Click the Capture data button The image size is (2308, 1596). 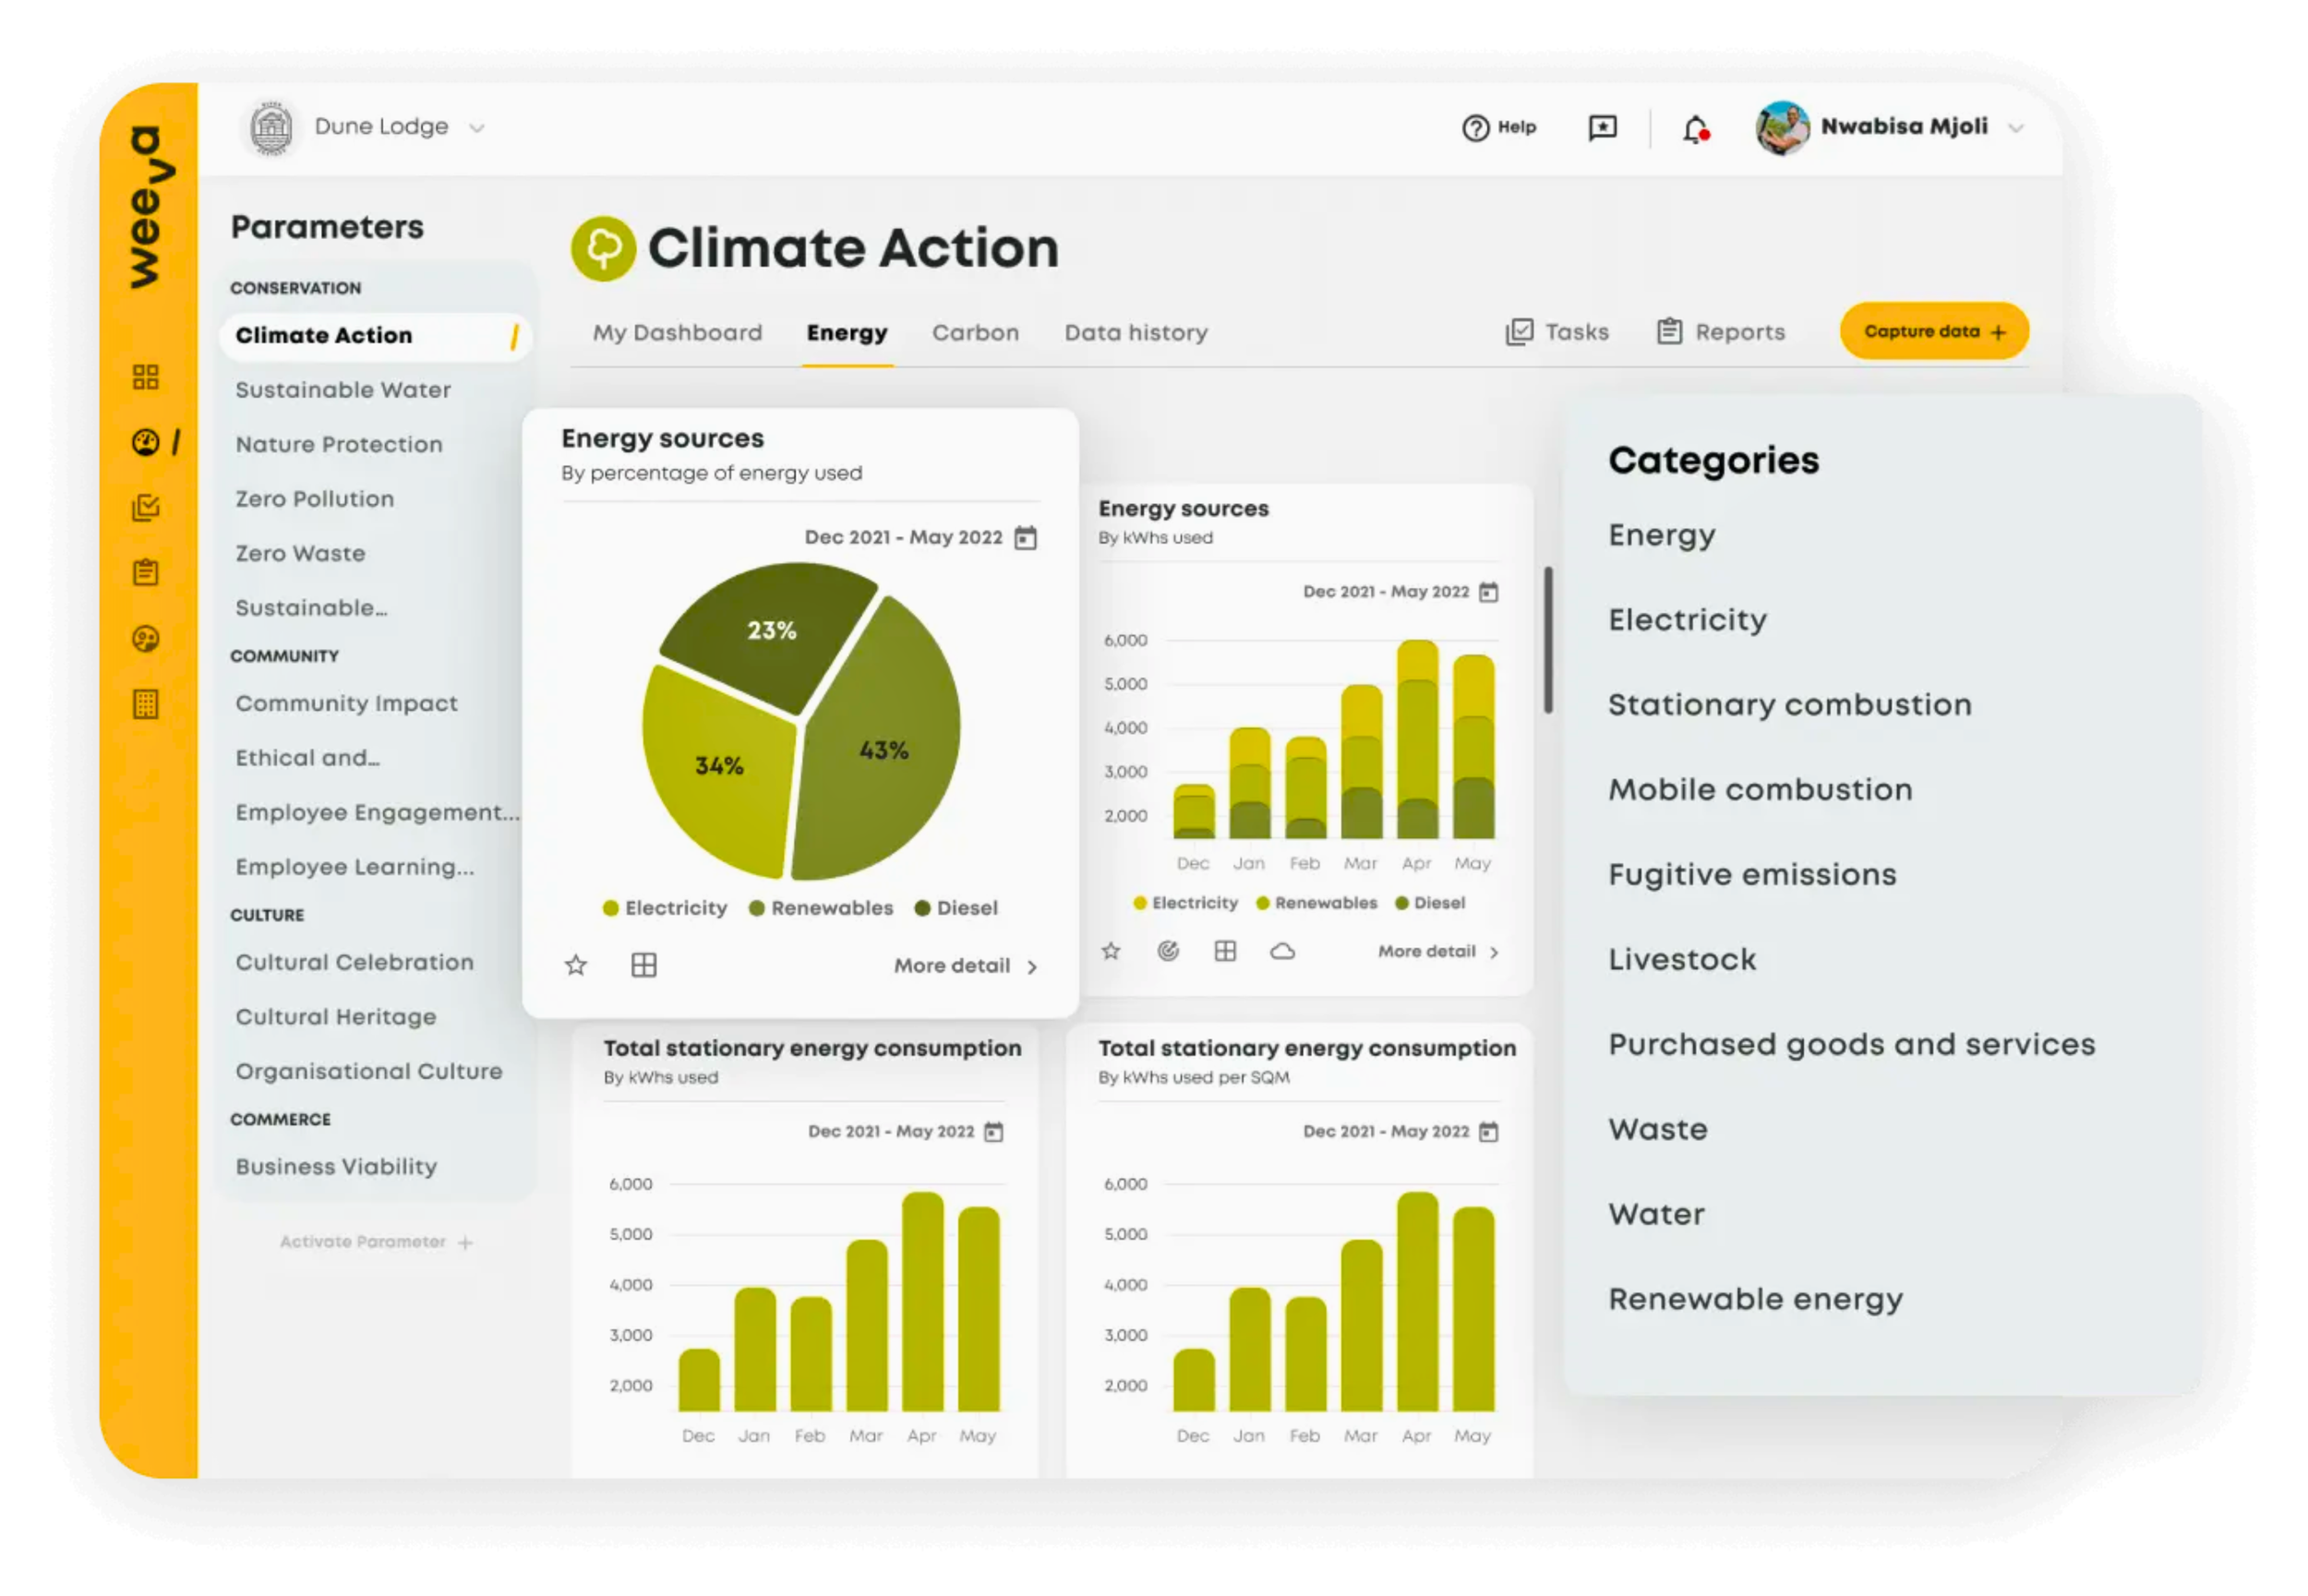click(1933, 330)
